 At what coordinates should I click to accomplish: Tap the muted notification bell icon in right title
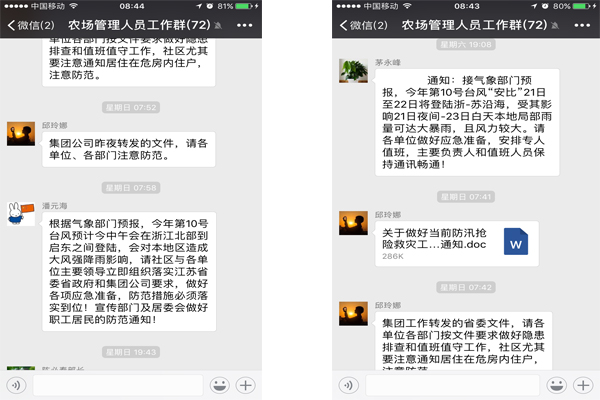pos(555,26)
